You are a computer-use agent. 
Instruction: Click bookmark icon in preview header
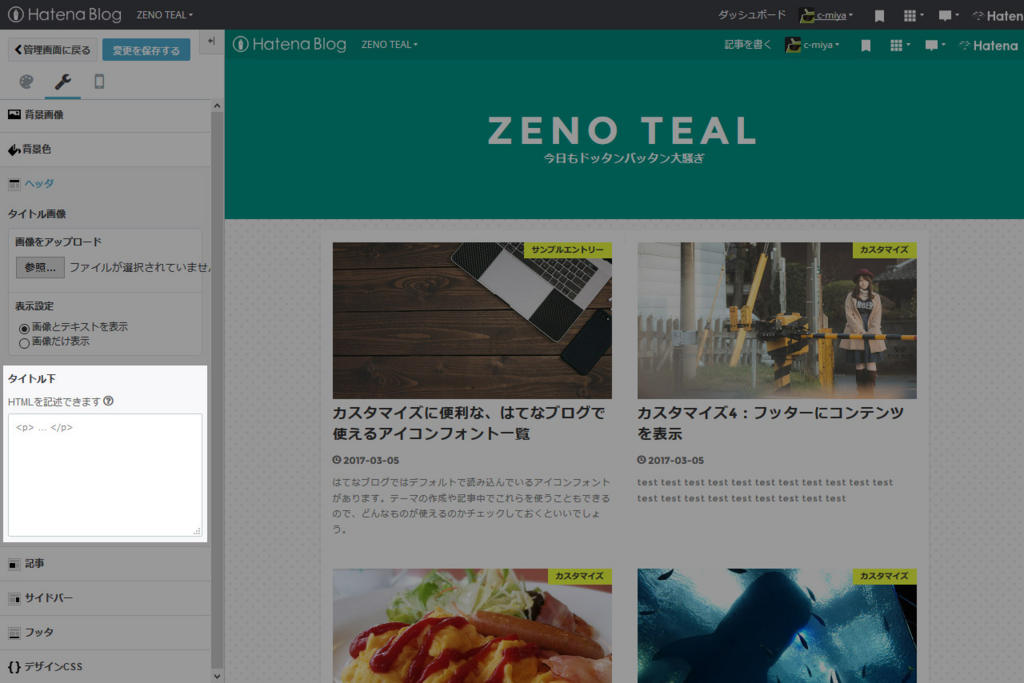(x=866, y=46)
